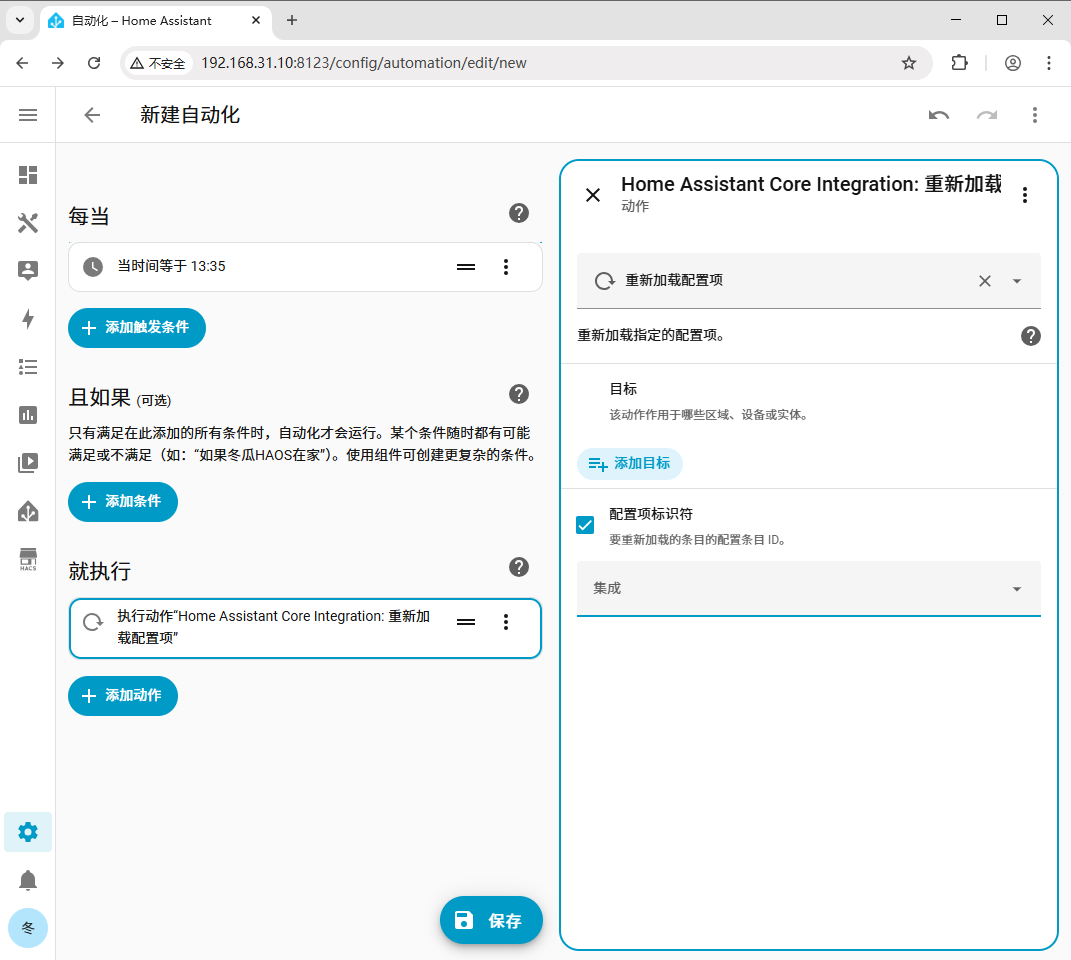Save the automation with 保存
Viewport: 1071px width, 960px height.
tap(491, 920)
